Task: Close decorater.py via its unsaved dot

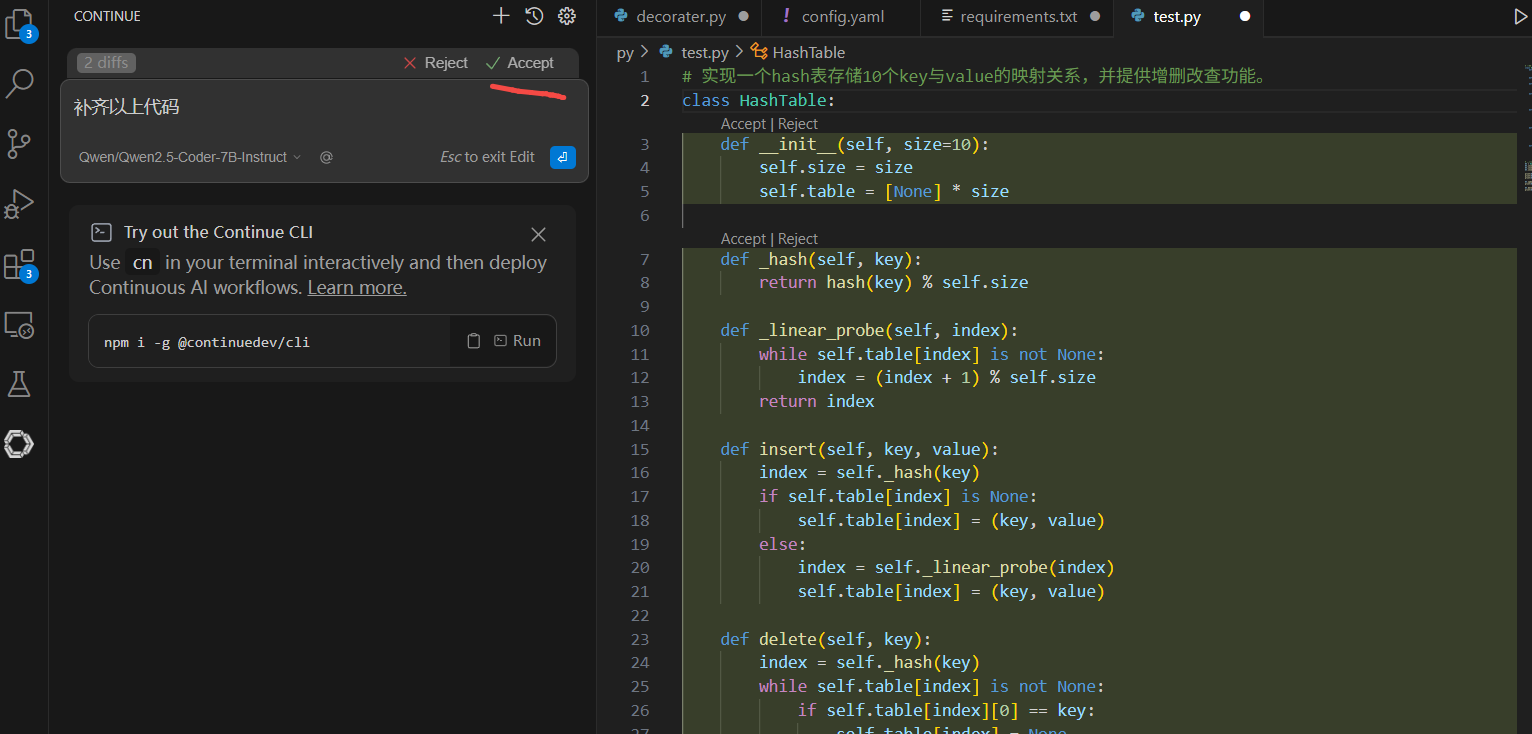Action: pos(743,17)
